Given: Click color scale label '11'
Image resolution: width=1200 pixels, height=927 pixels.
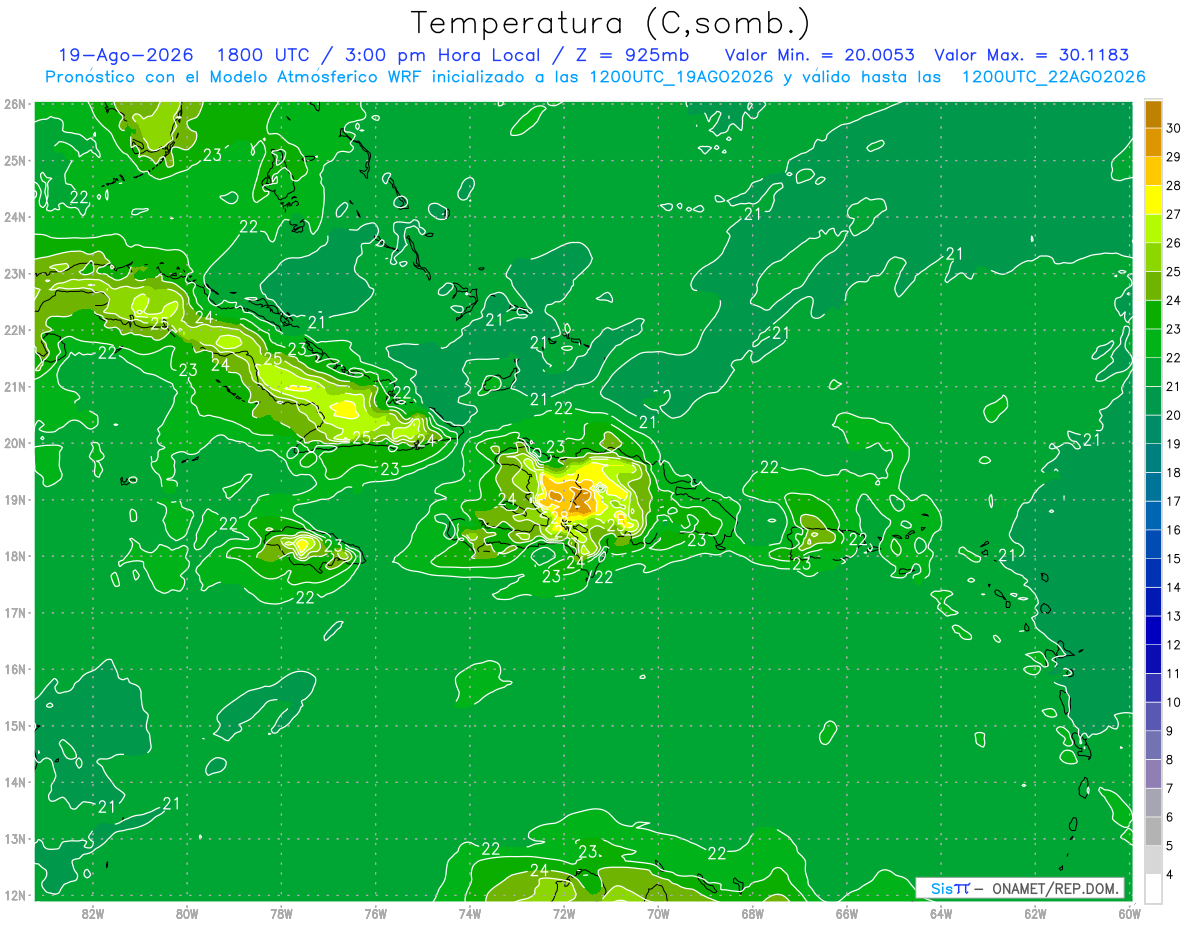Looking at the screenshot, I should coord(1174,673).
